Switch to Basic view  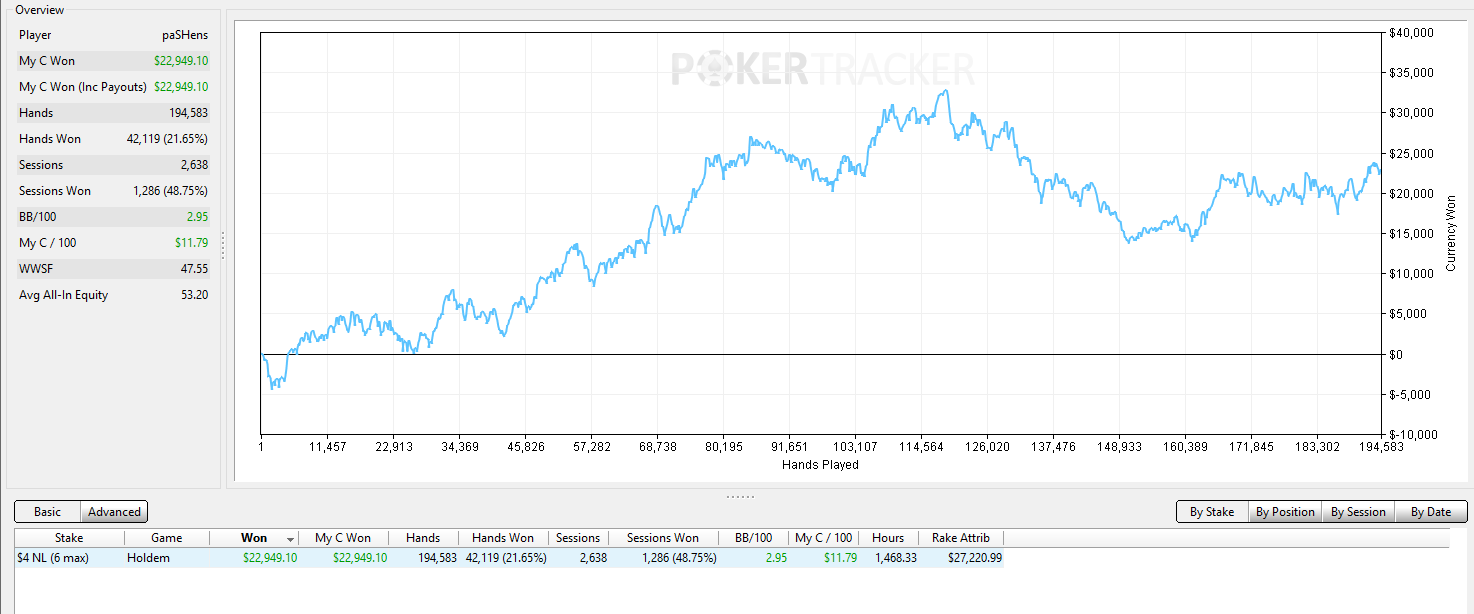point(47,512)
